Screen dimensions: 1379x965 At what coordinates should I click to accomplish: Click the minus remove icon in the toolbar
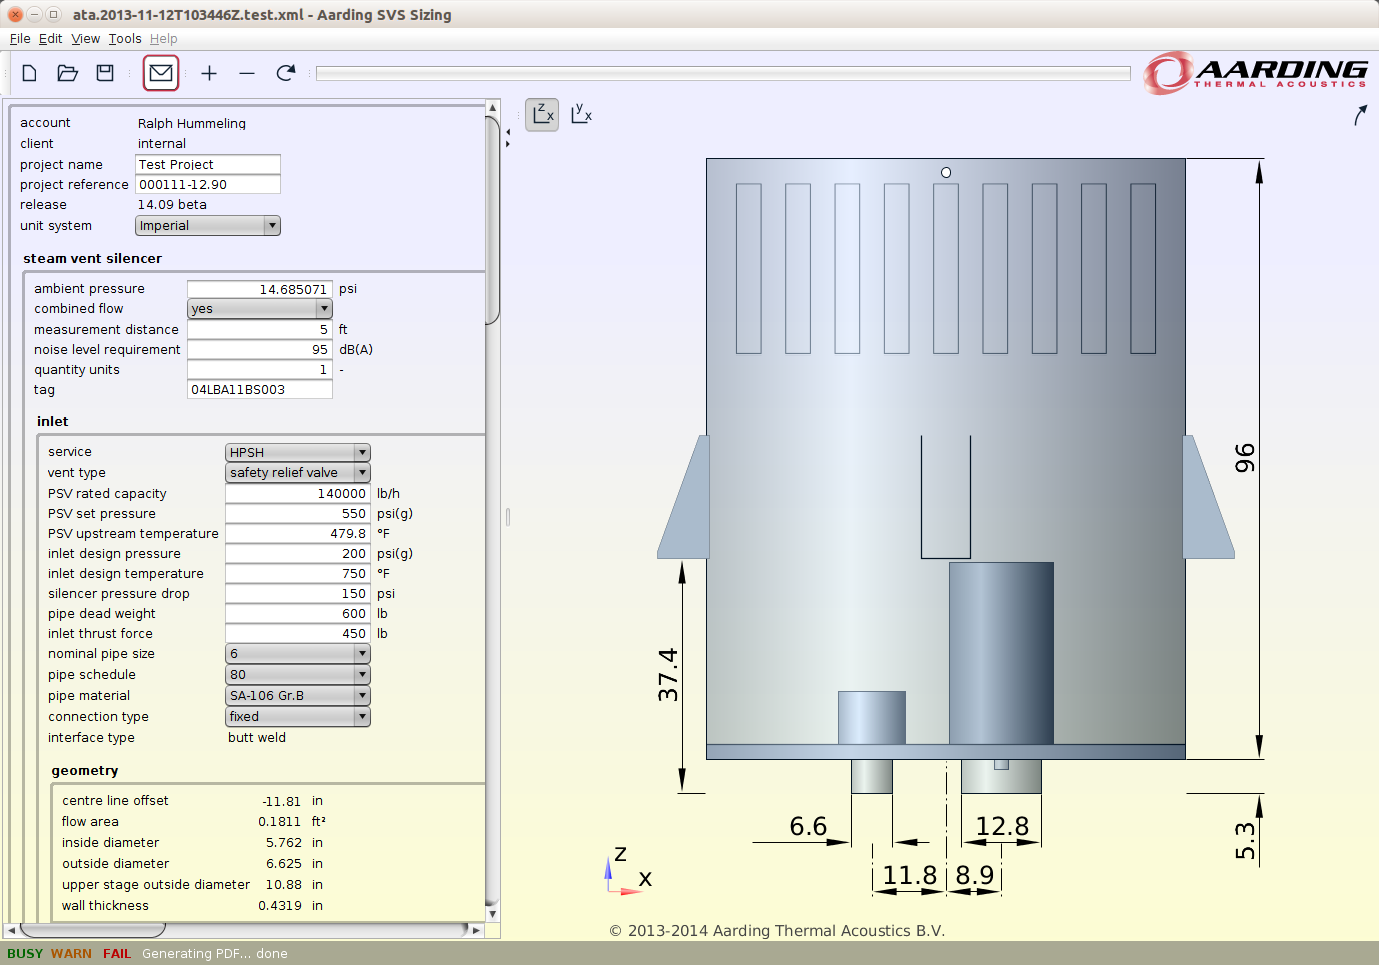tap(247, 73)
